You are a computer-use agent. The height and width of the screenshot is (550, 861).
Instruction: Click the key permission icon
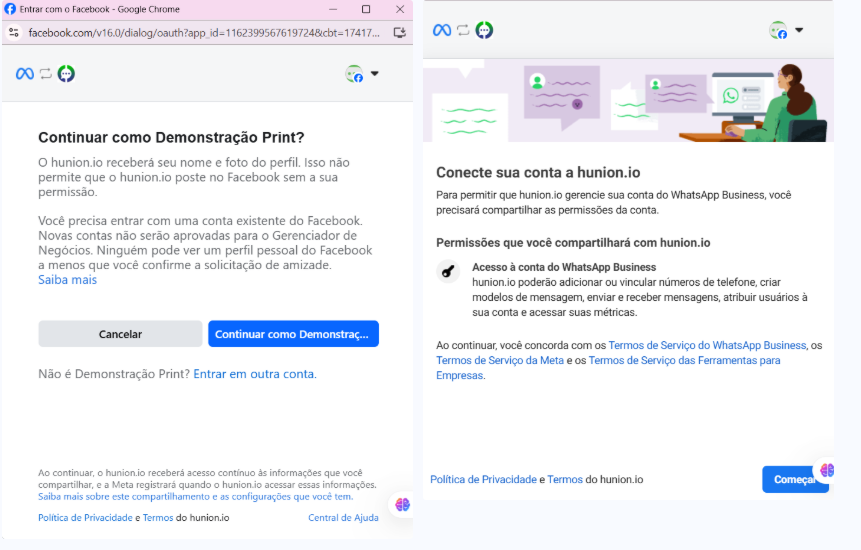click(x=448, y=271)
